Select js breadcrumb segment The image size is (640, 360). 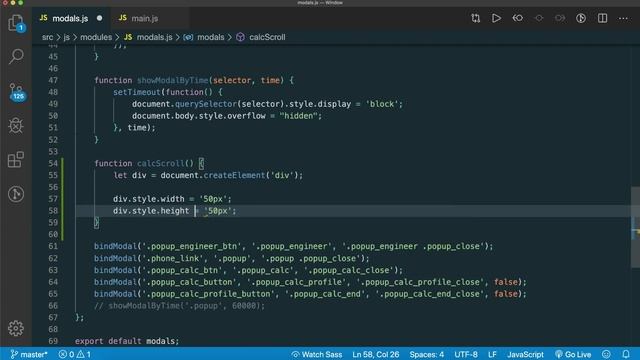pos(67,37)
